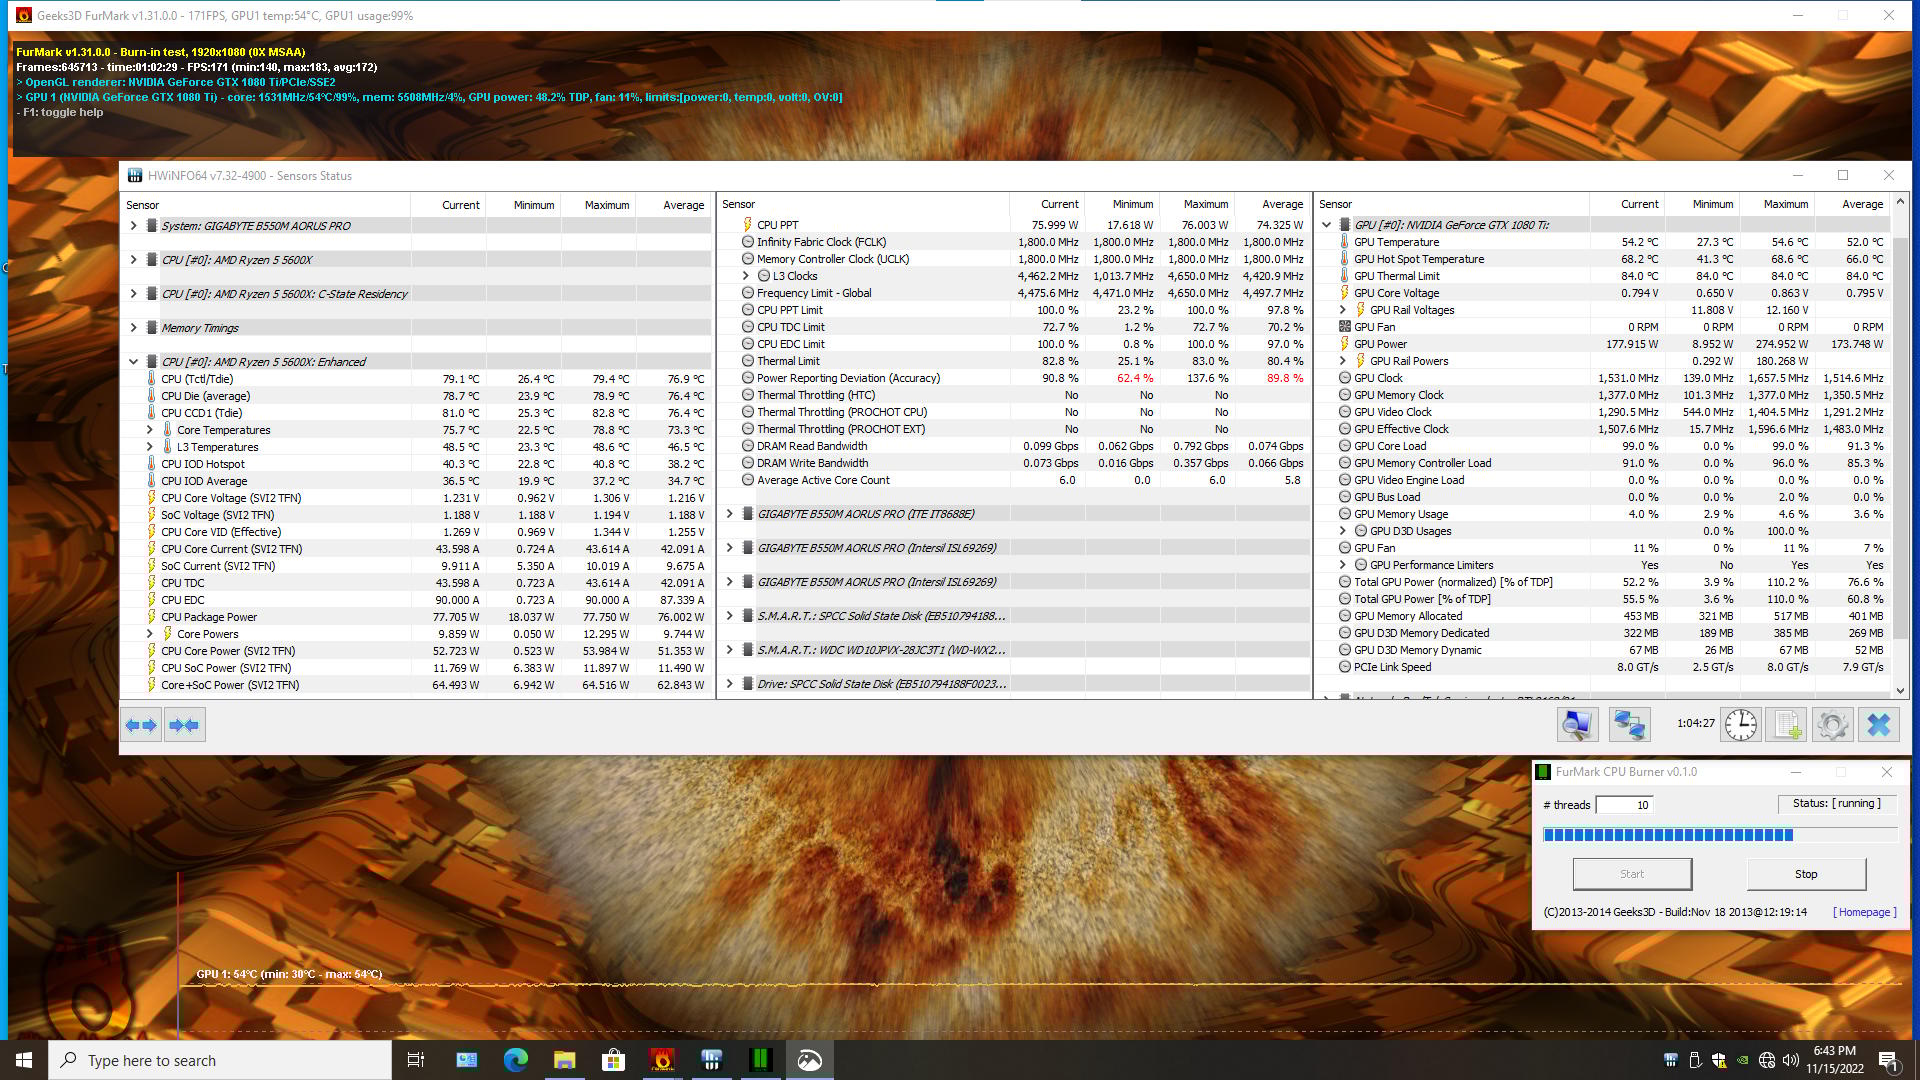This screenshot has height=1080, width=1920.
Task: Open the sensor settings gear icon
Action: pos(1832,725)
